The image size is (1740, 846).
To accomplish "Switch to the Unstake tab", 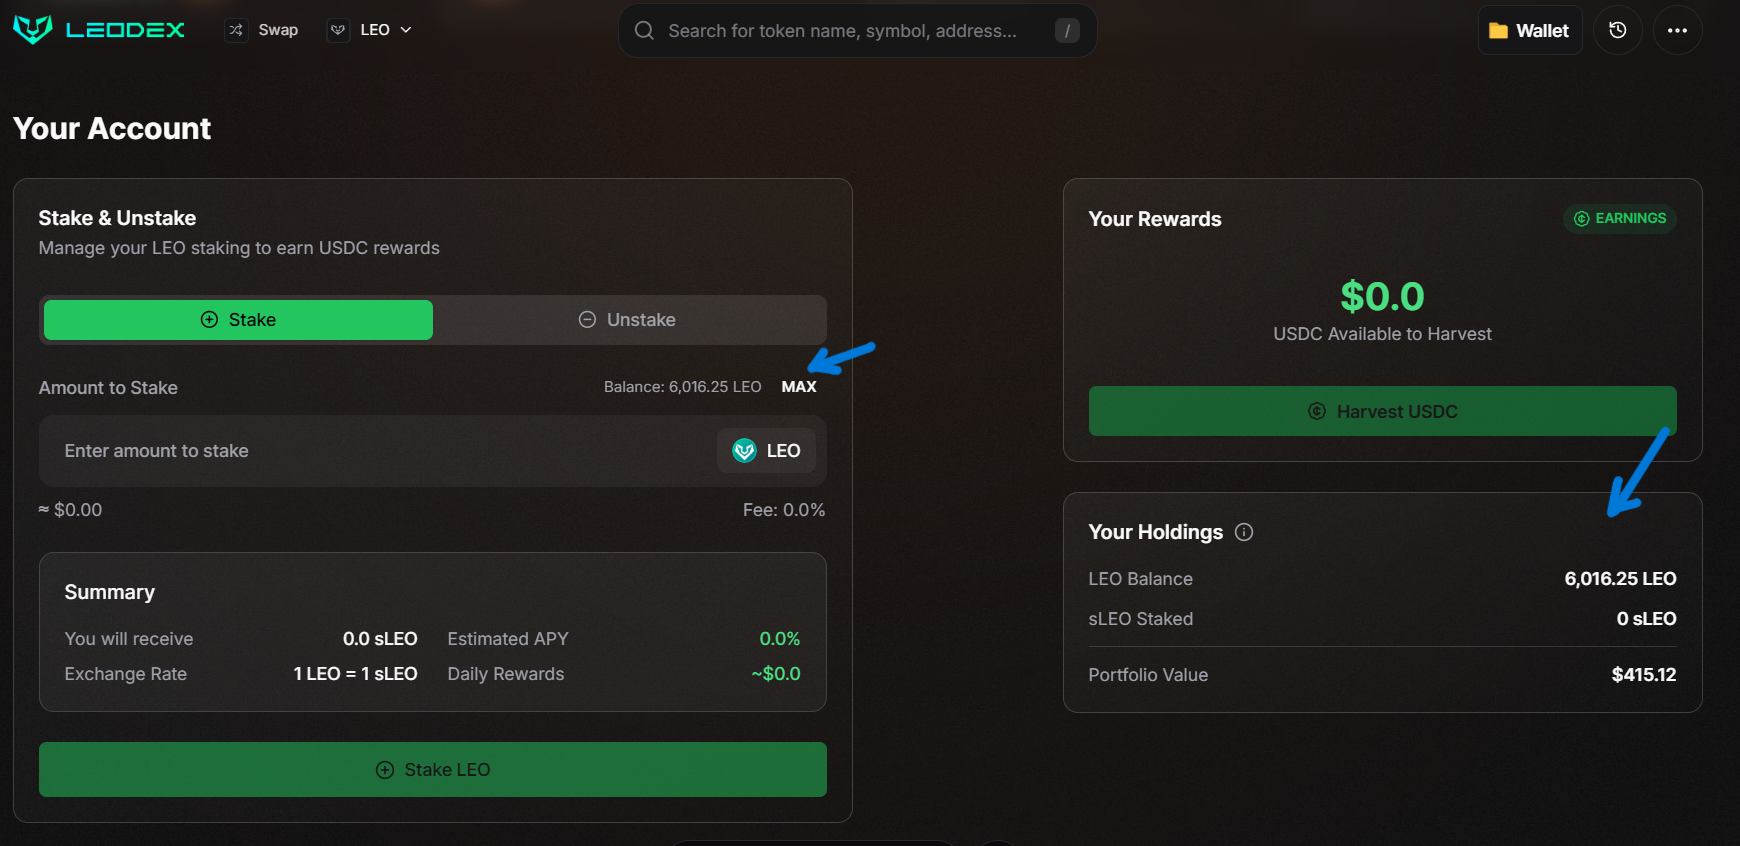I will (x=628, y=320).
